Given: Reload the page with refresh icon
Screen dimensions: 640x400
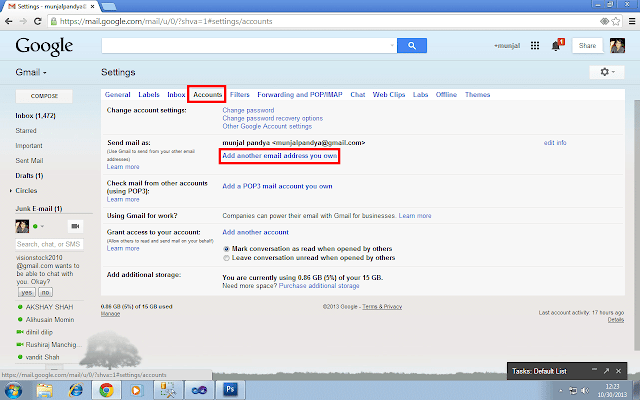Looking at the screenshot, I should (x=38, y=21).
